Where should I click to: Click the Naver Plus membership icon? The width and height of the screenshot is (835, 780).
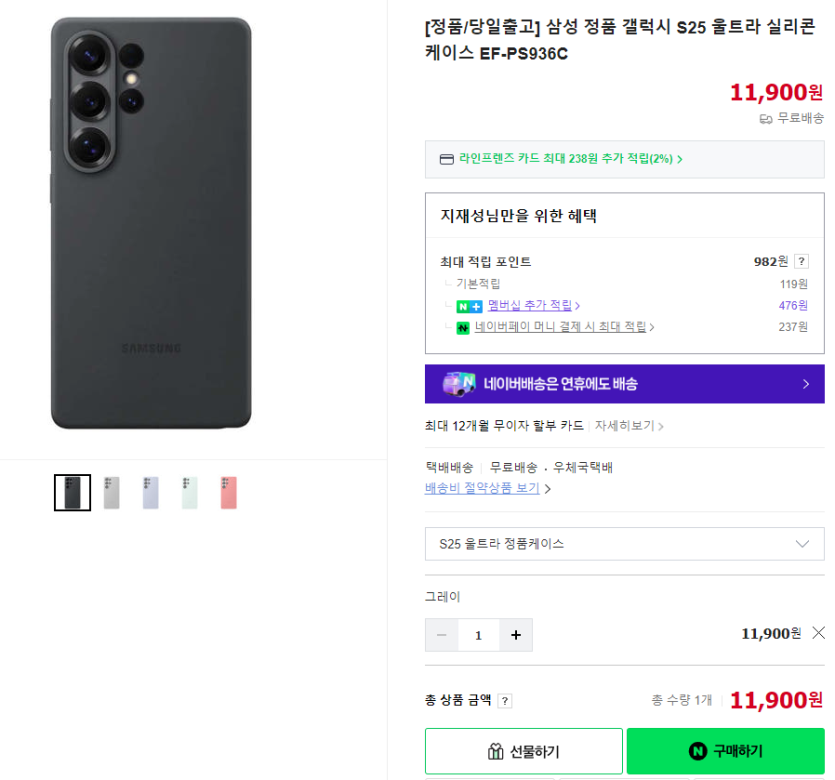pyautogui.click(x=469, y=306)
